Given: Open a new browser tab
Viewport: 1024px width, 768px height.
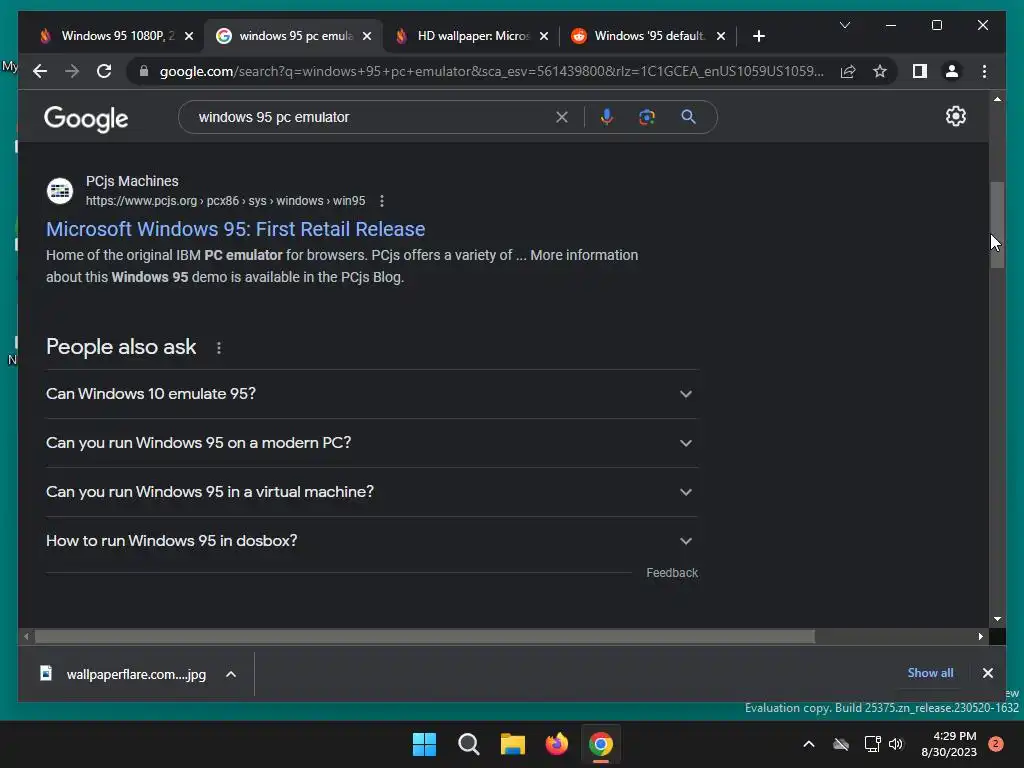Looking at the screenshot, I should [758, 36].
